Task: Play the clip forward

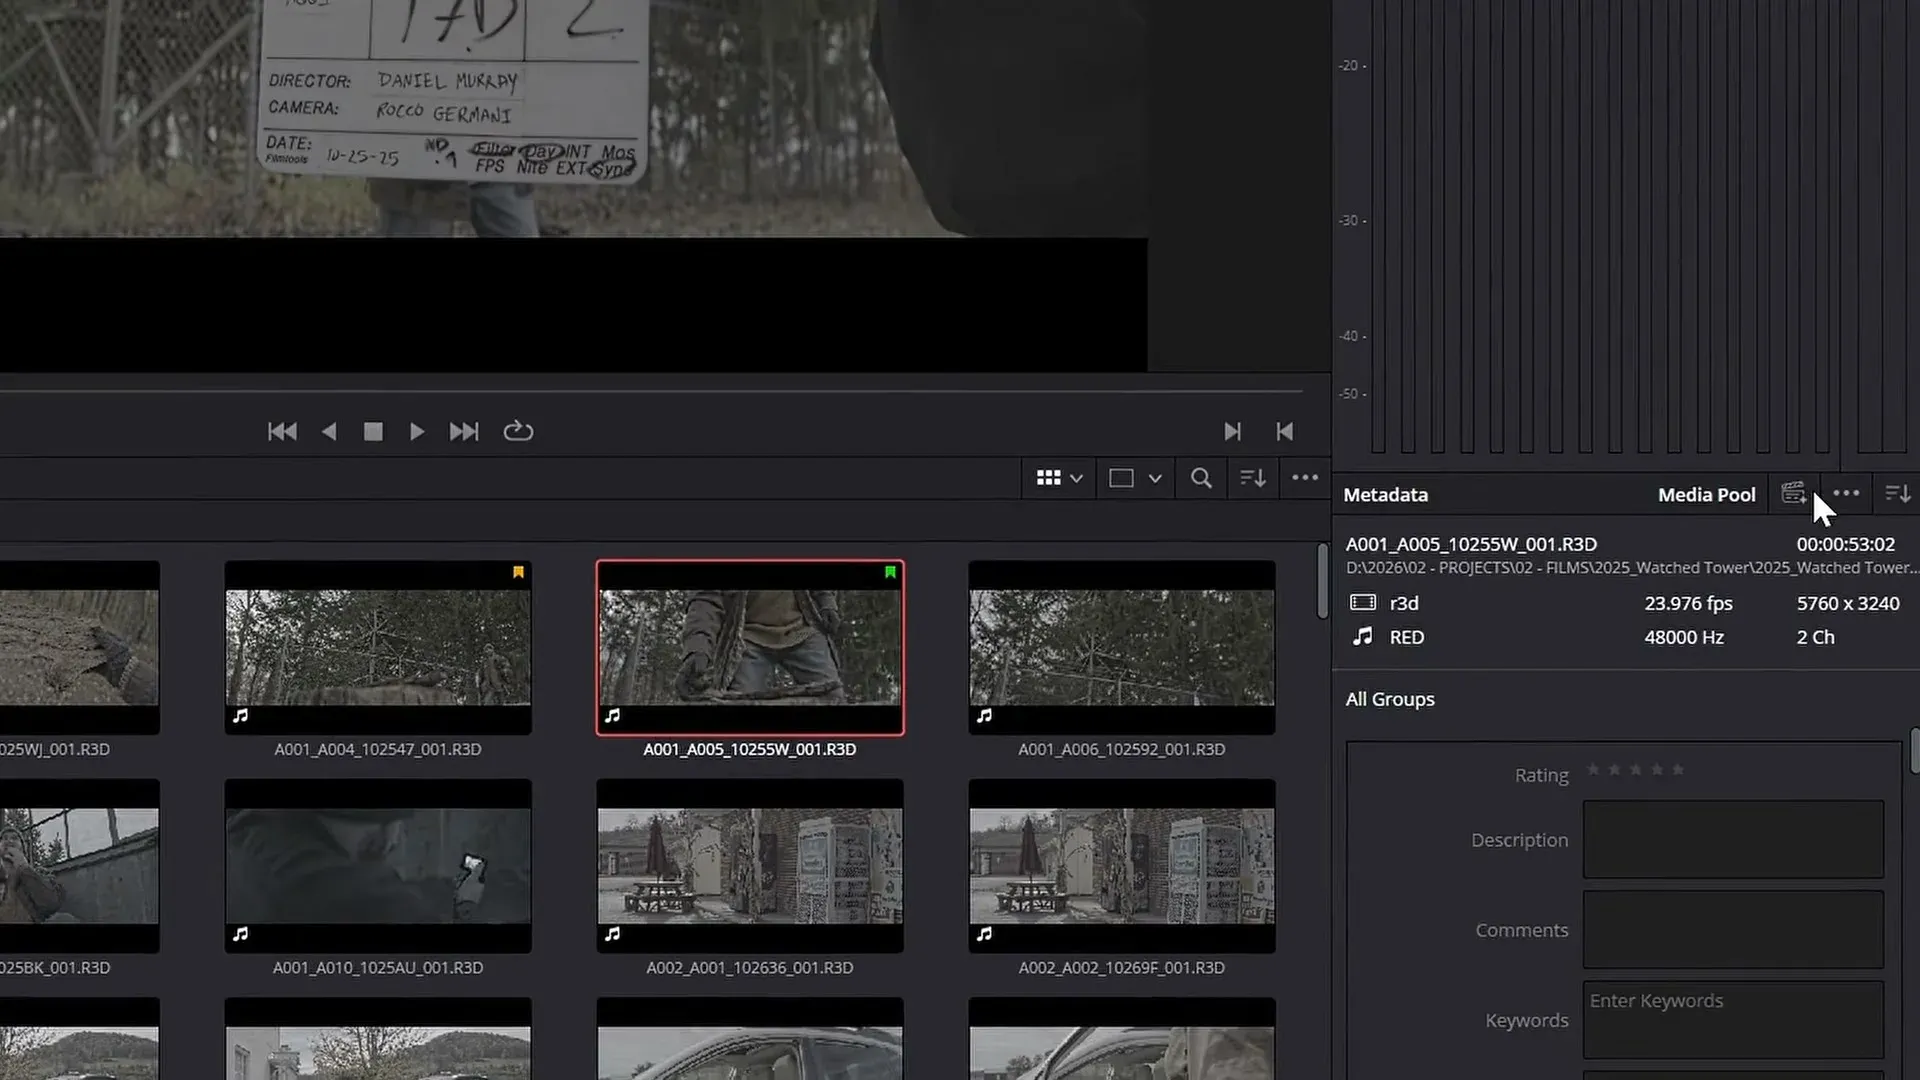Action: click(x=417, y=431)
